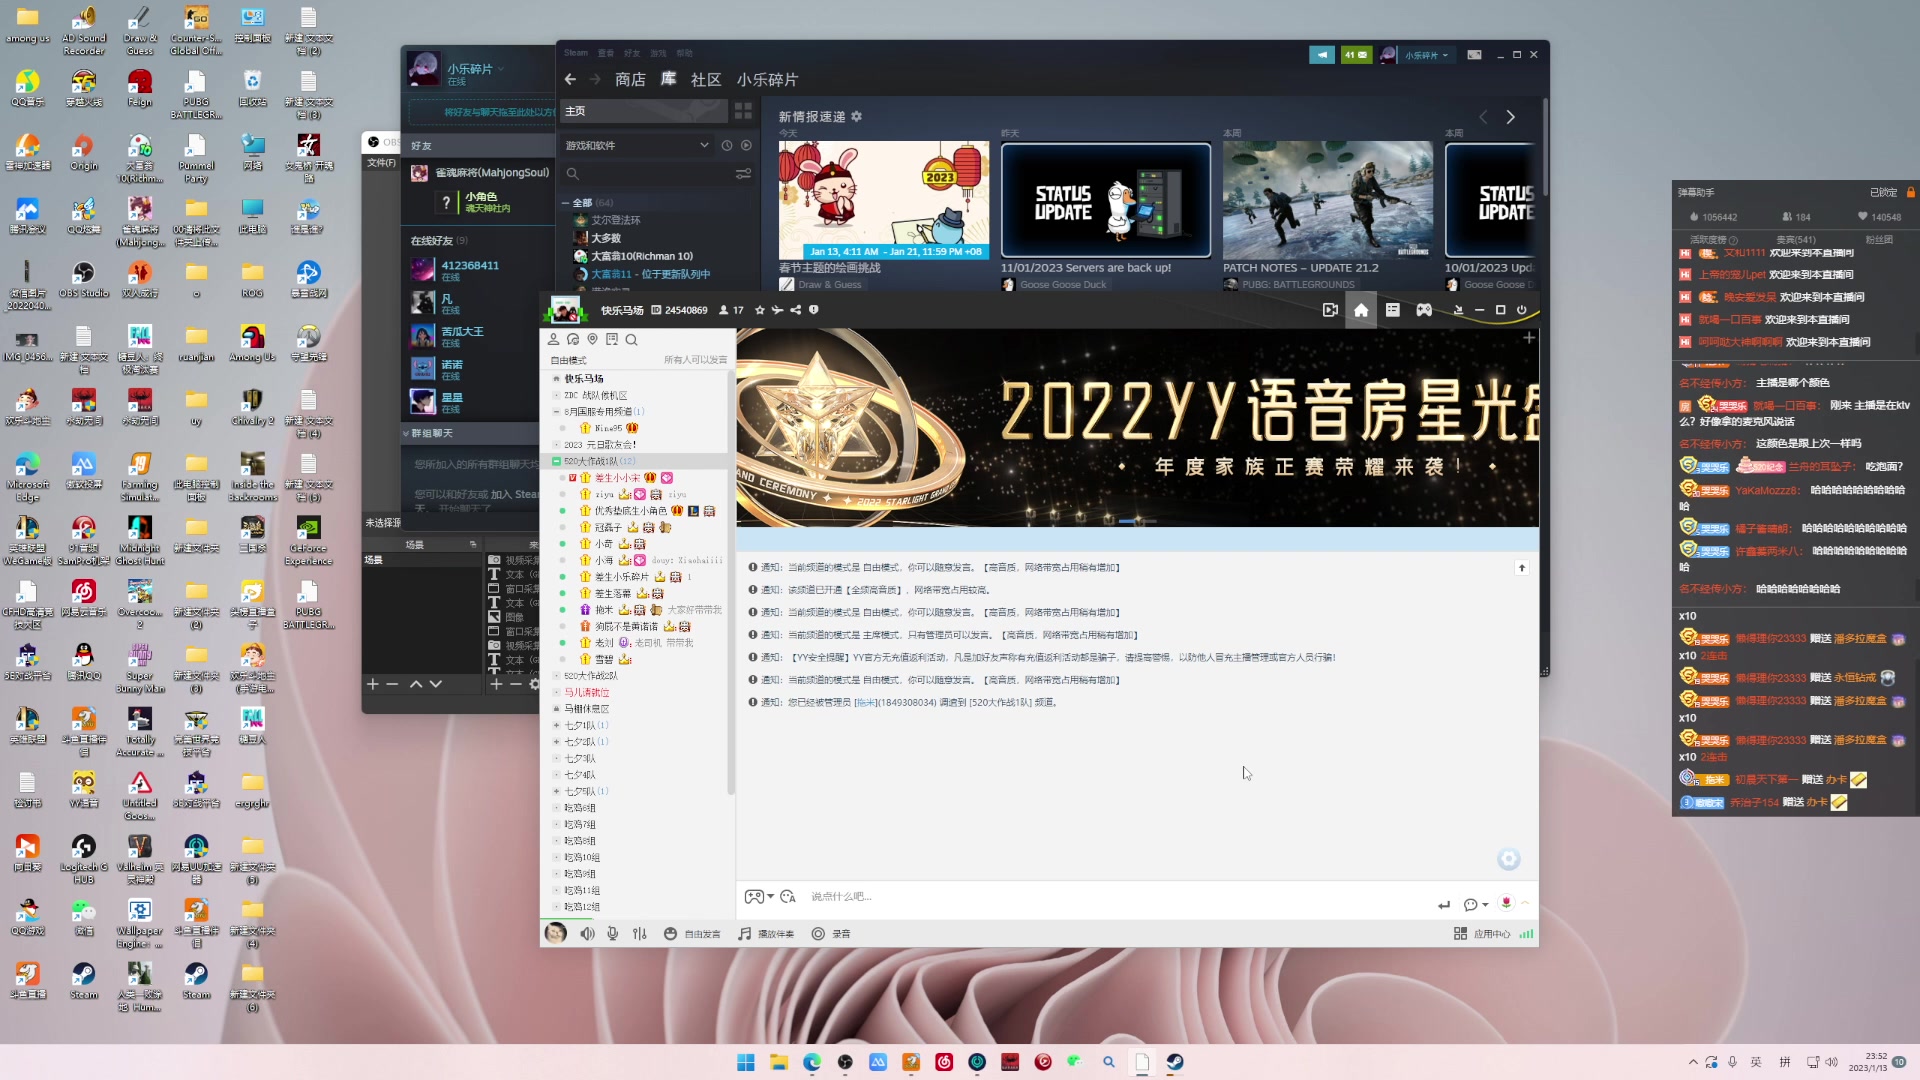Switch the Steam library to grid view icon
This screenshot has height=1080, width=1920.
(743, 111)
